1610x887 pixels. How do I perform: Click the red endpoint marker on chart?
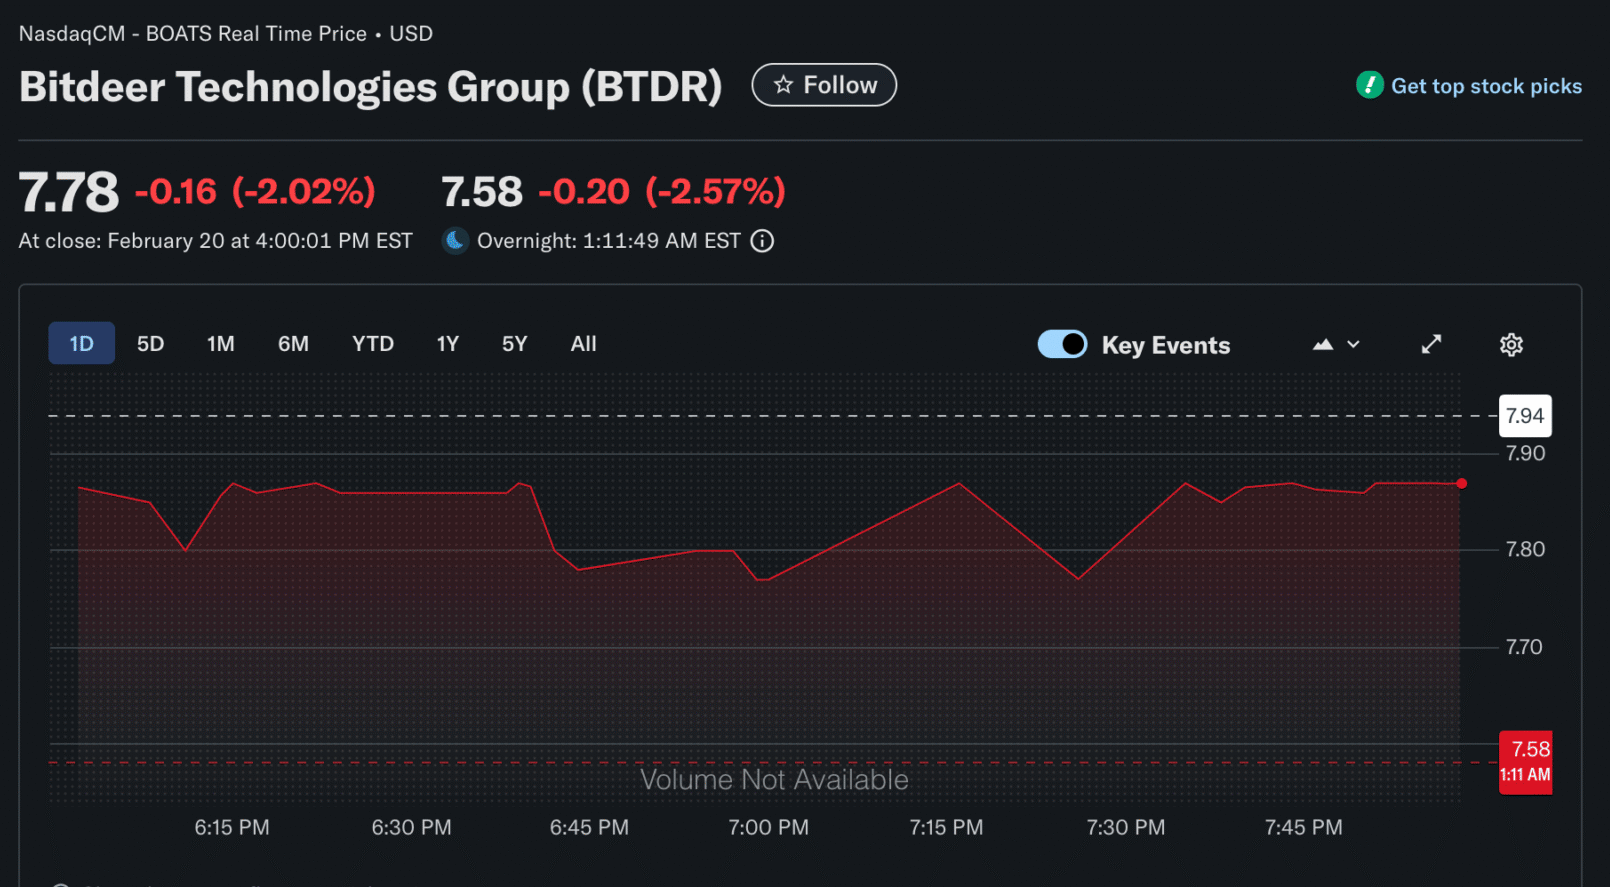(1461, 484)
